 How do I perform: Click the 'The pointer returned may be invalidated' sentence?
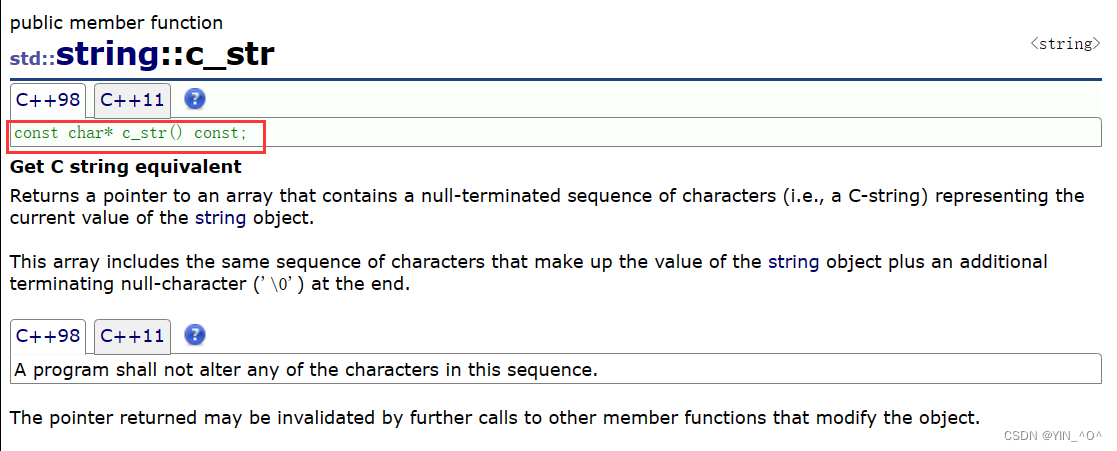tap(494, 417)
